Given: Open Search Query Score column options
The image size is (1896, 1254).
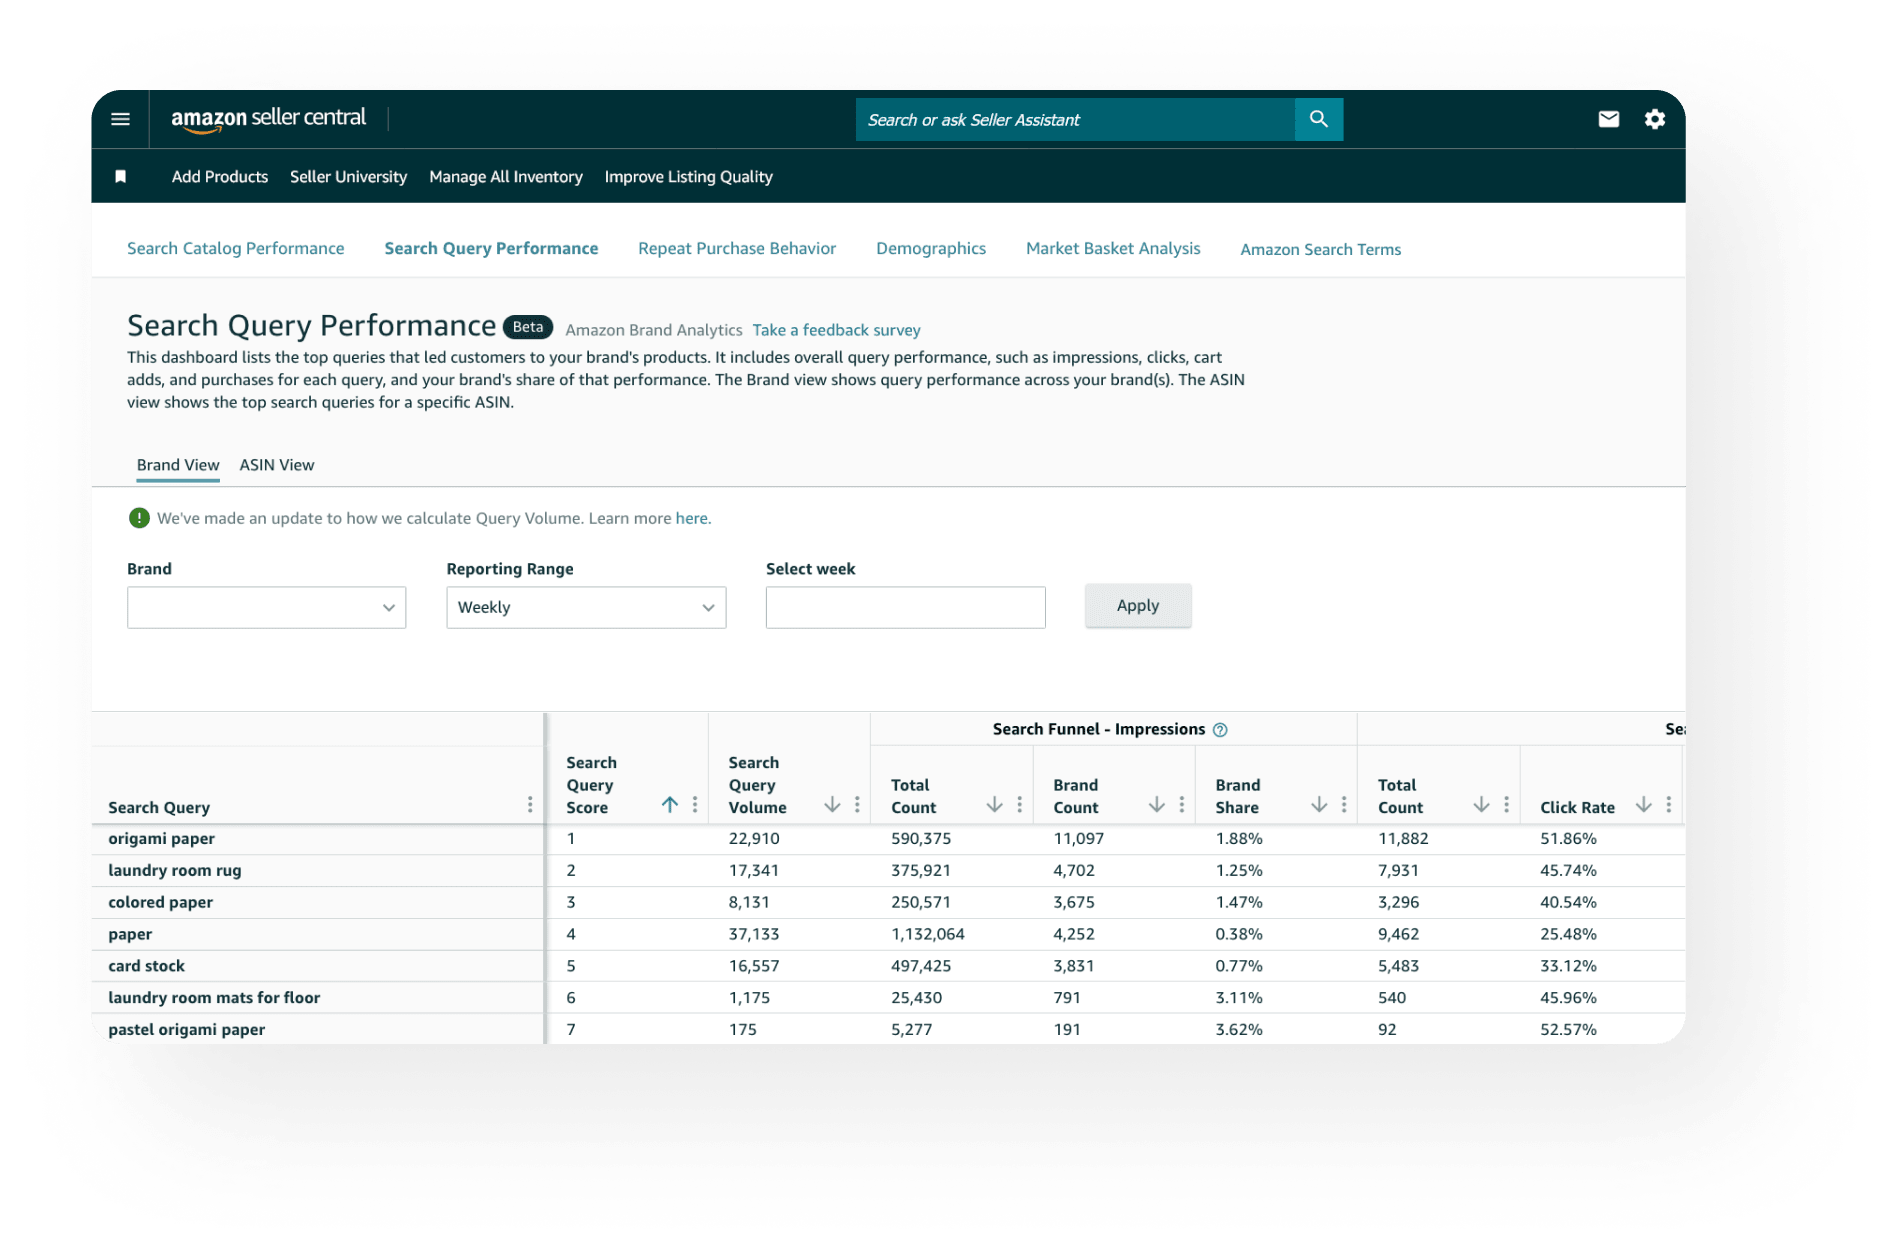Looking at the screenshot, I should [695, 805].
